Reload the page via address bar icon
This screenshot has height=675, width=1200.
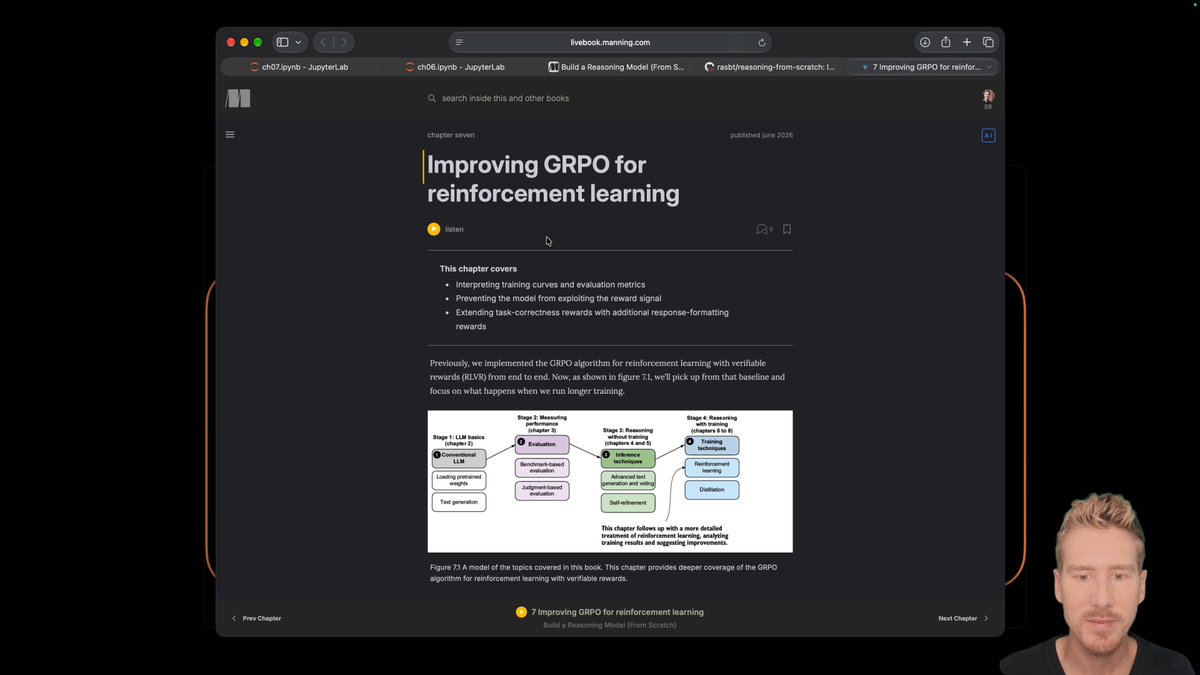(762, 42)
